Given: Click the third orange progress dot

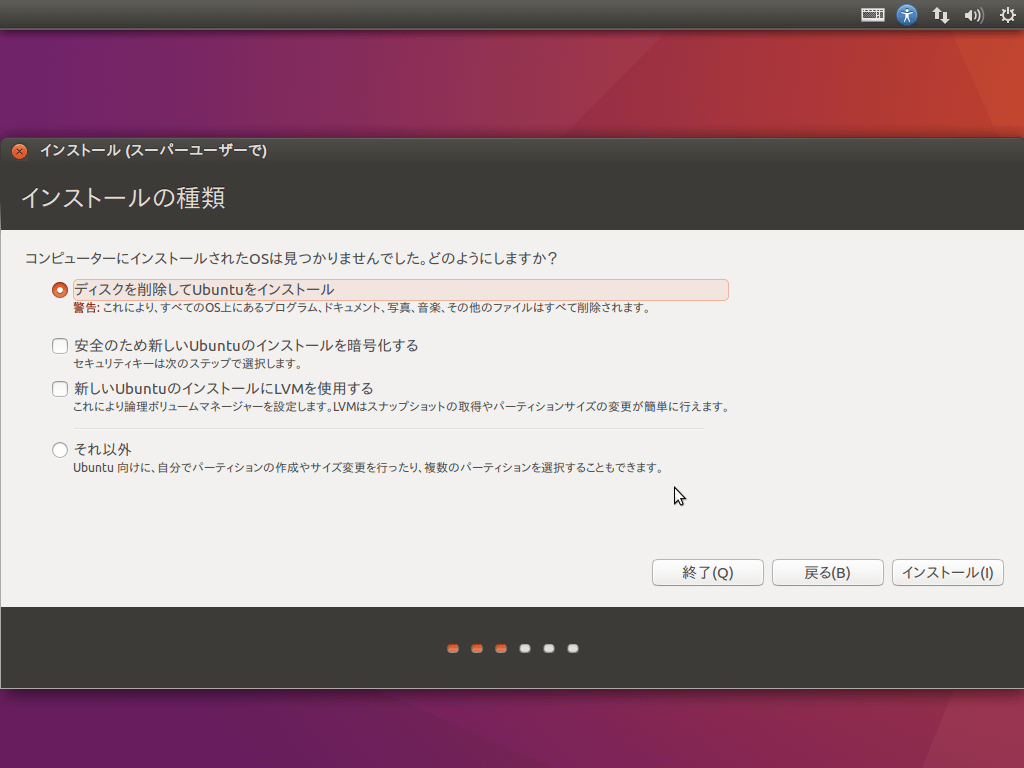Looking at the screenshot, I should (500, 648).
